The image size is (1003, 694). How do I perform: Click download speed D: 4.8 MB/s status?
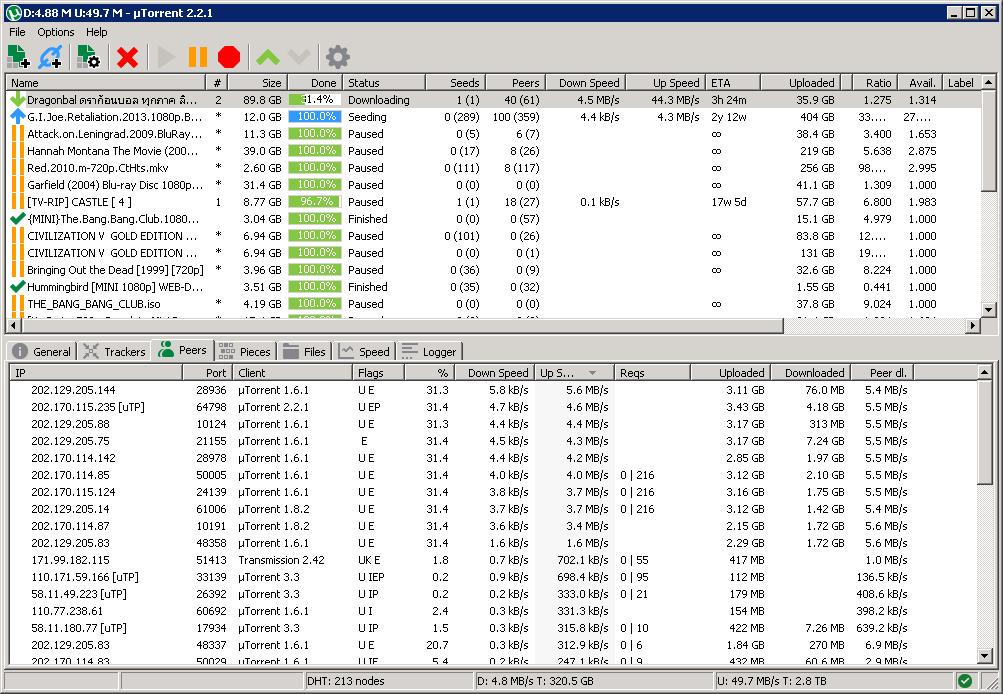535,681
